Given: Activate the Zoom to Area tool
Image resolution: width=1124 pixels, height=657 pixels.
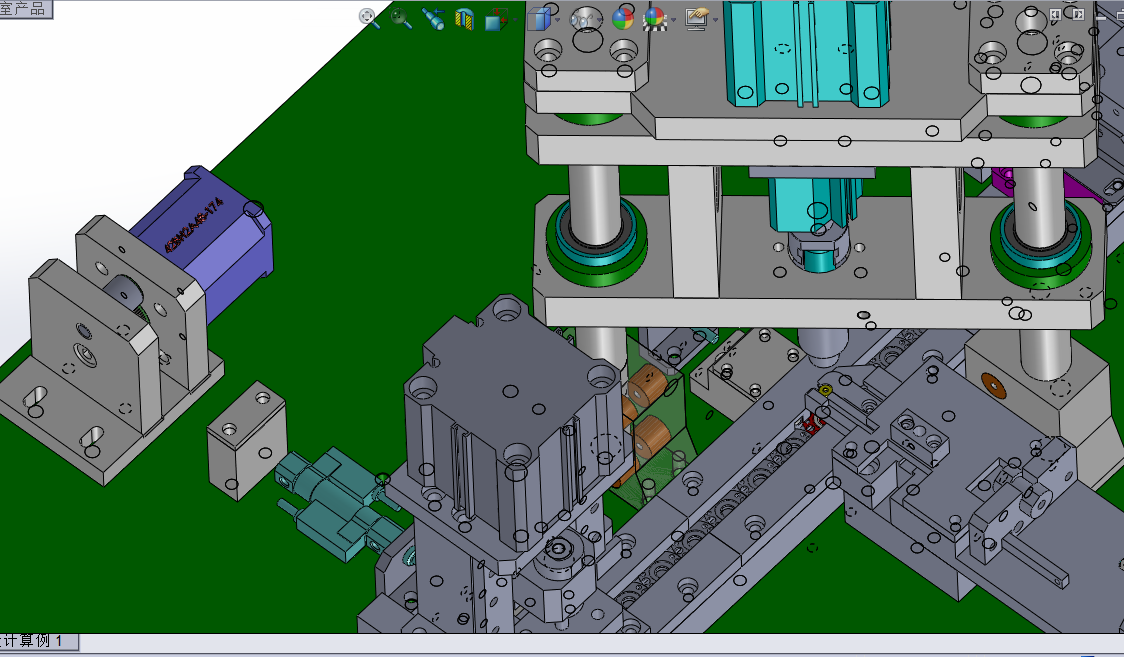Looking at the screenshot, I should point(401,18).
